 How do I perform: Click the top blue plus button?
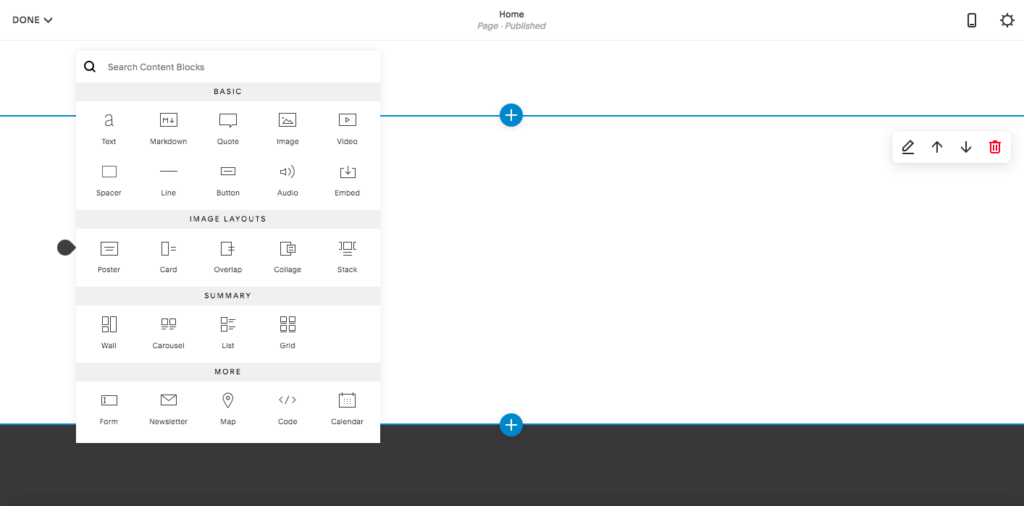point(511,115)
